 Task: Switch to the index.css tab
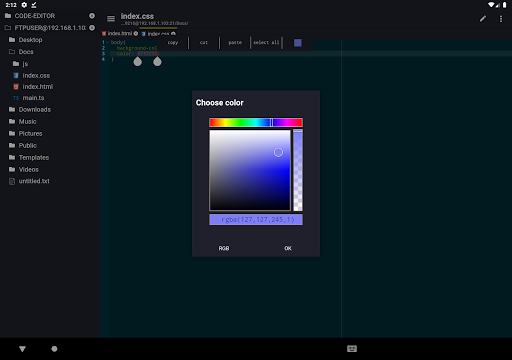pyautogui.click(x=158, y=34)
